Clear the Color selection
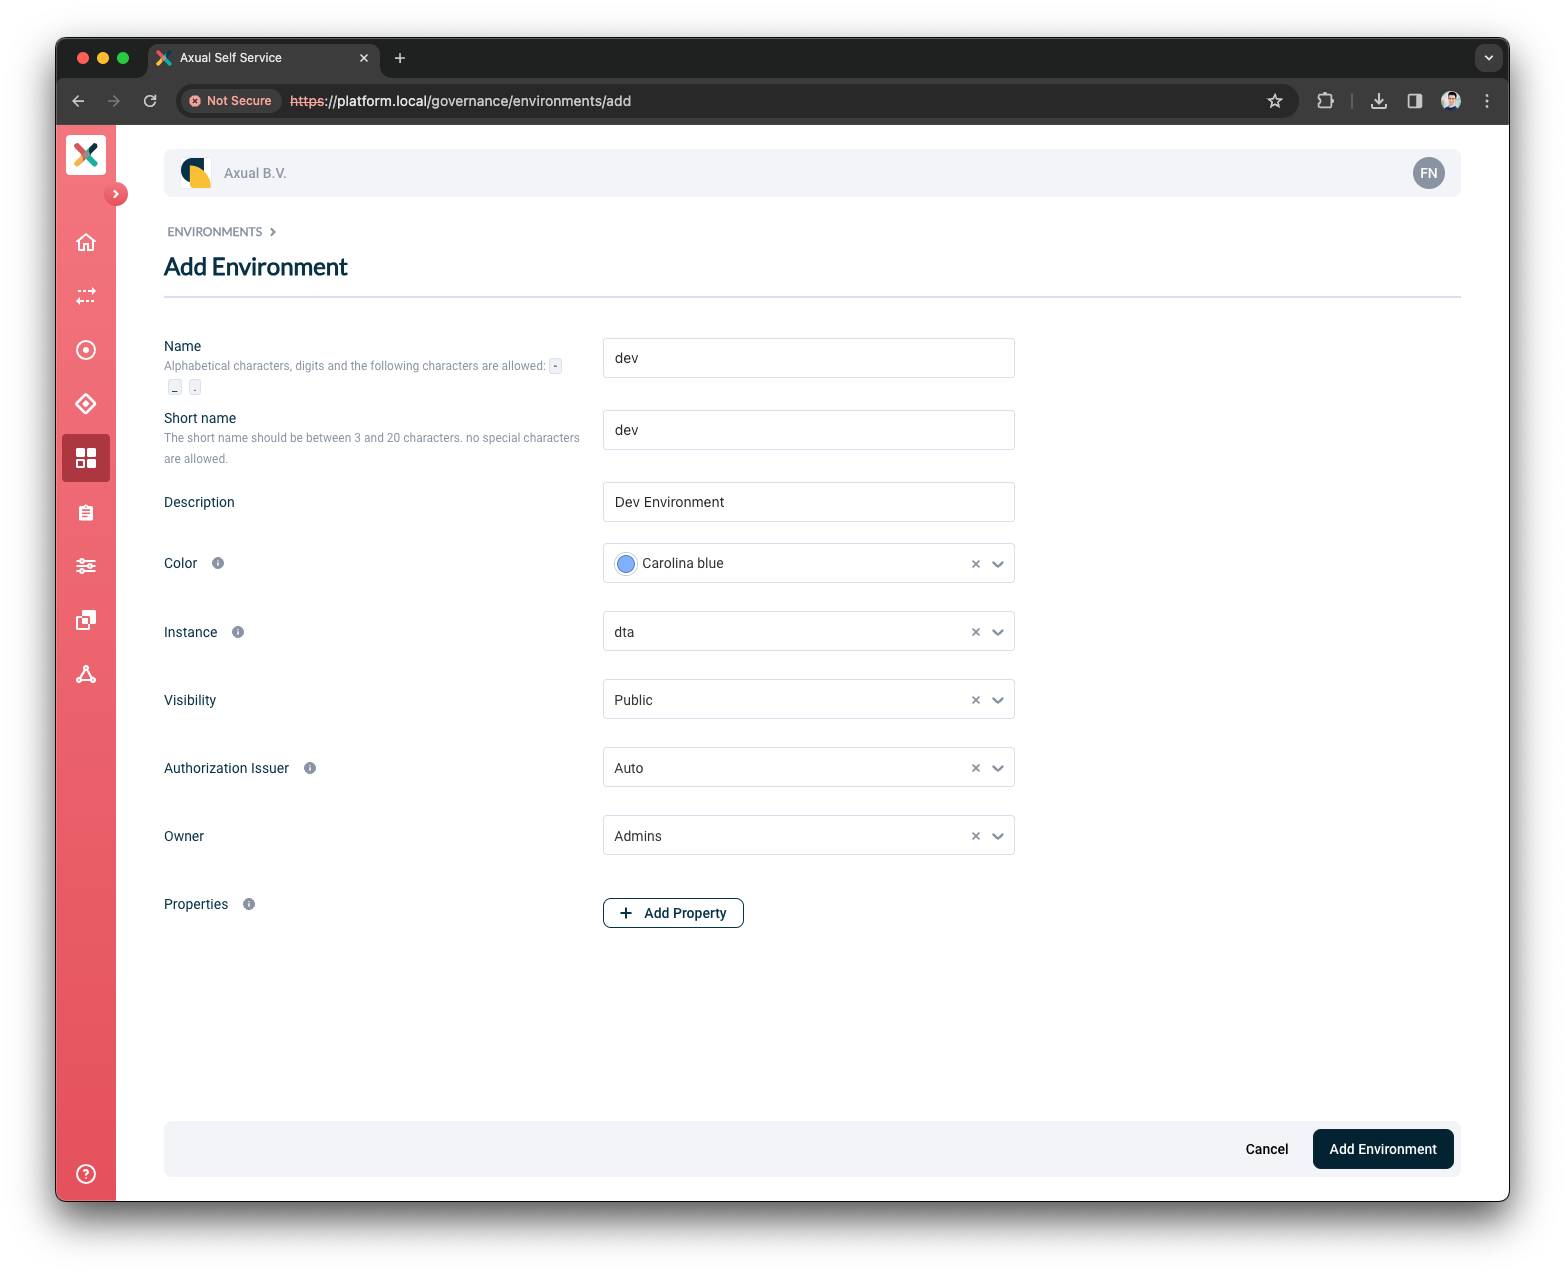Screen dimensions: 1565x1275 click(x=976, y=564)
